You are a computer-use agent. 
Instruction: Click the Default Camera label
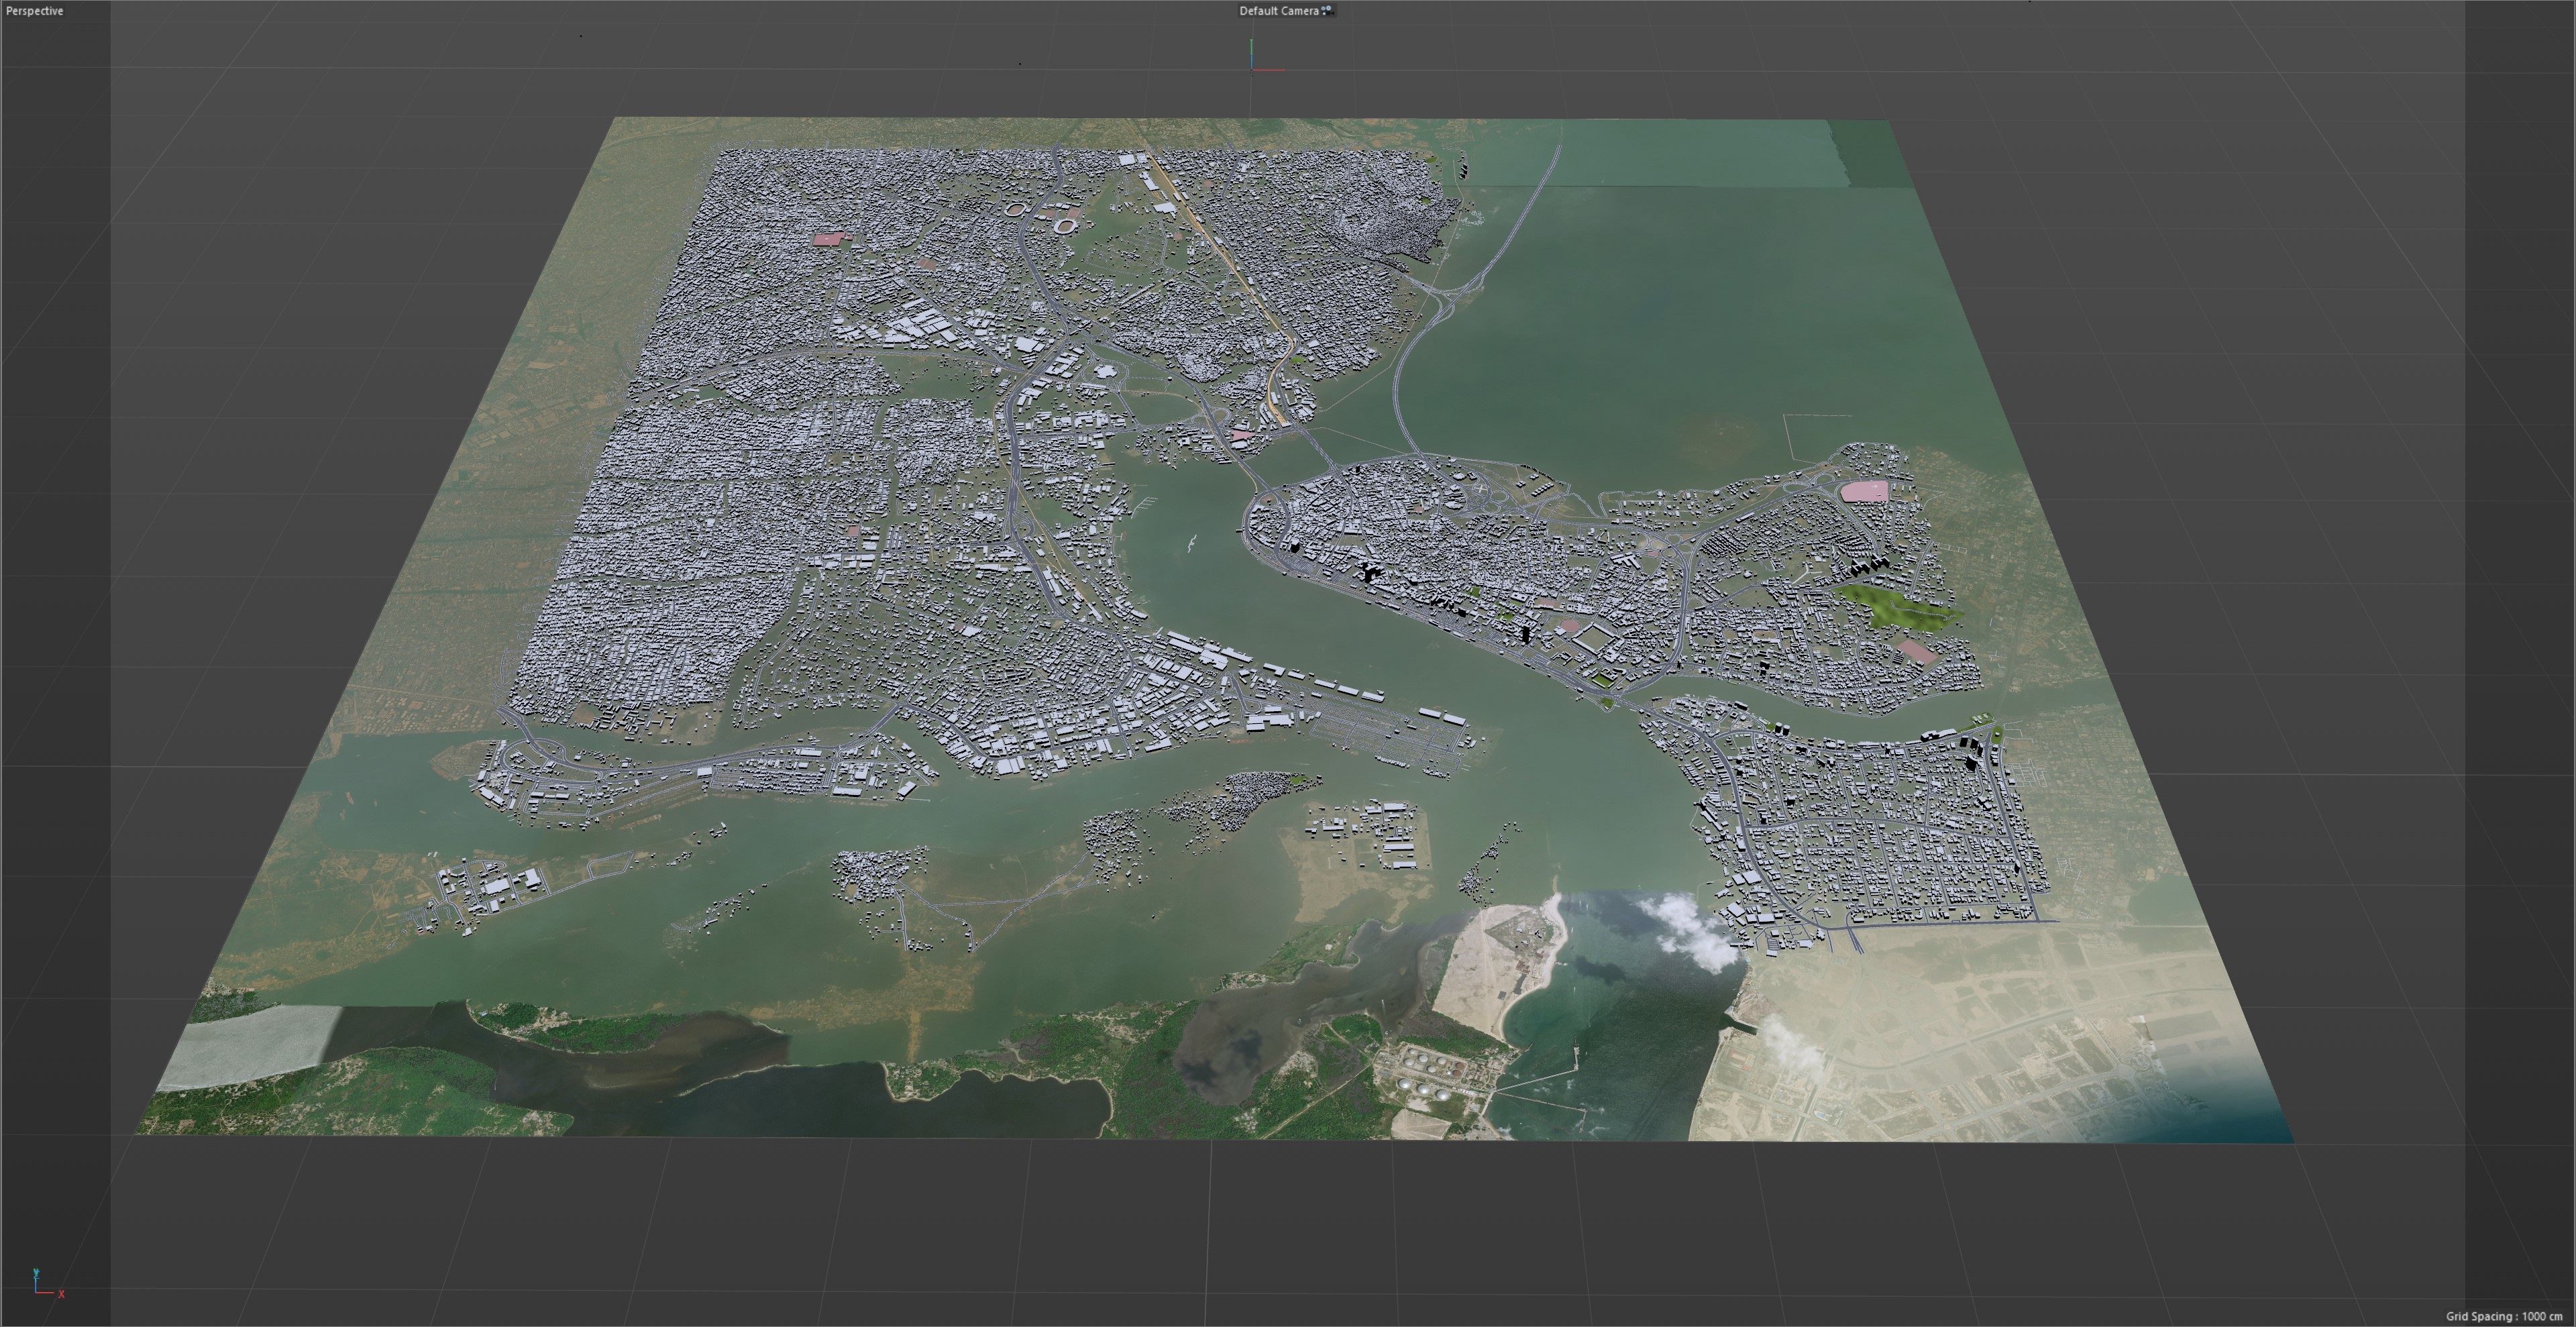tap(1278, 11)
